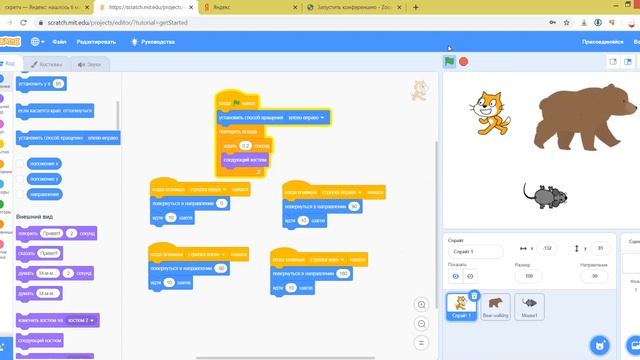Switch to large stage layout
This screenshot has width=640, height=360.
628,62
